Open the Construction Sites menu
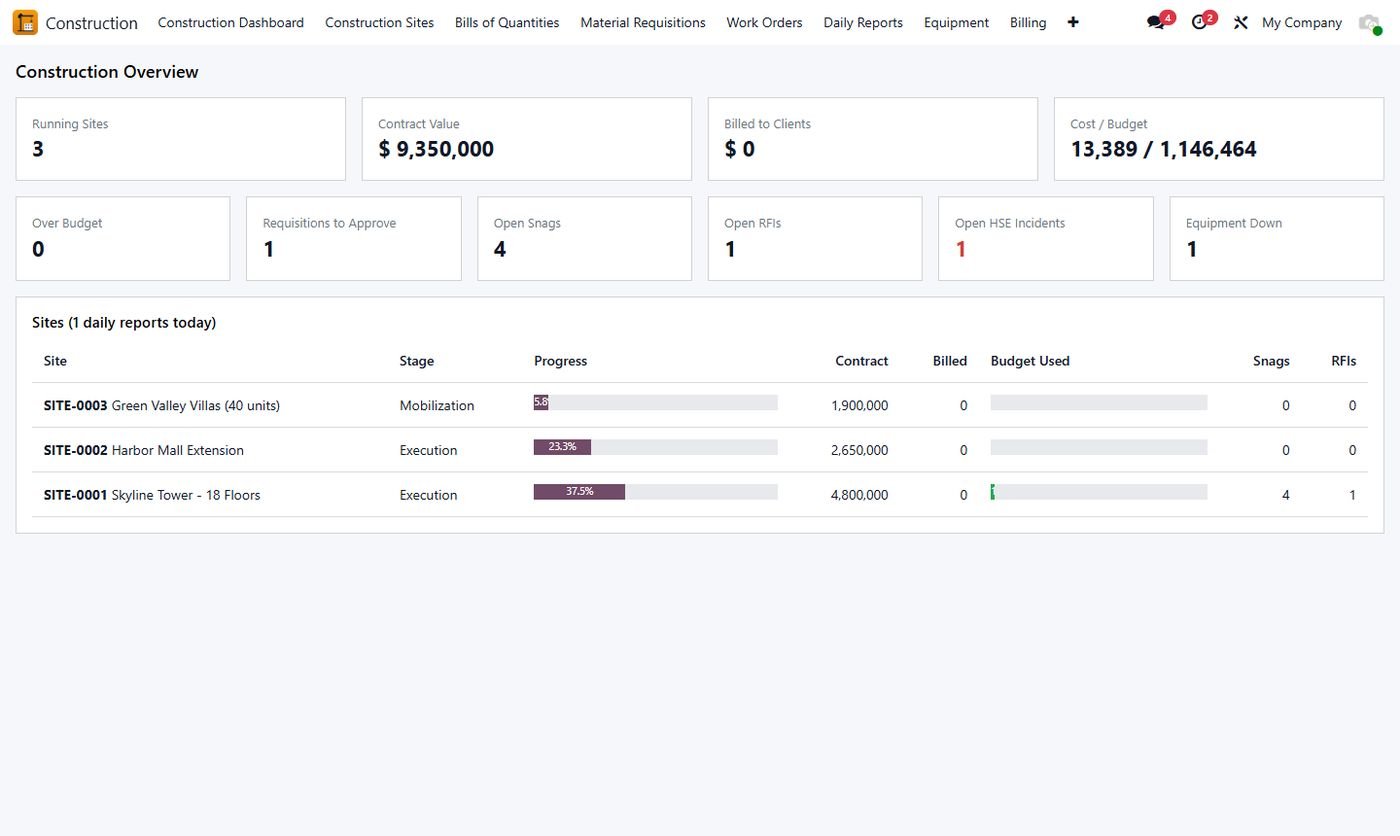The width and height of the screenshot is (1400, 836). [x=379, y=22]
